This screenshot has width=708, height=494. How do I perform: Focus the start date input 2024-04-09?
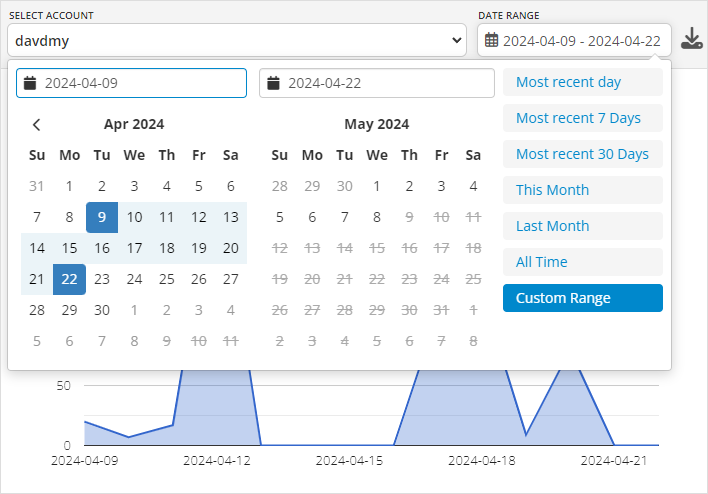click(x=131, y=83)
